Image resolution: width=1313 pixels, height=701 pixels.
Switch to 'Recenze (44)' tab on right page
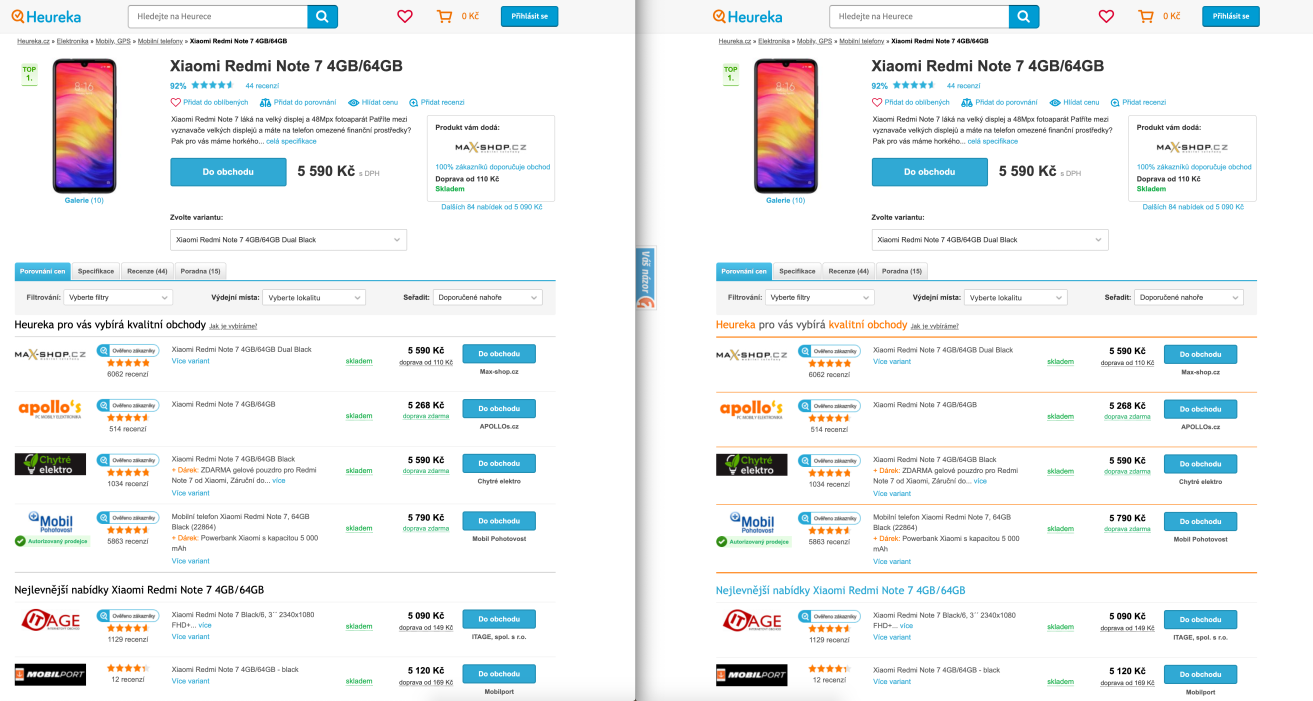848,271
